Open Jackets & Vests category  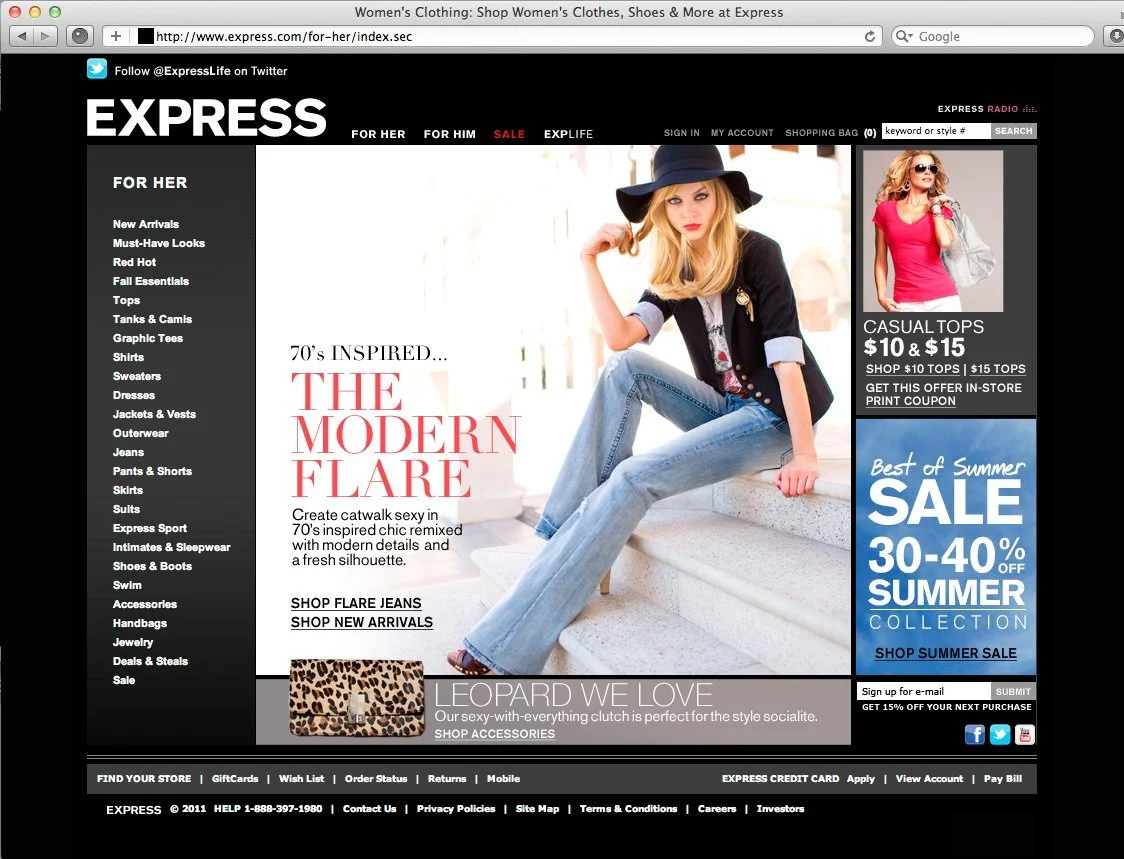click(x=154, y=414)
